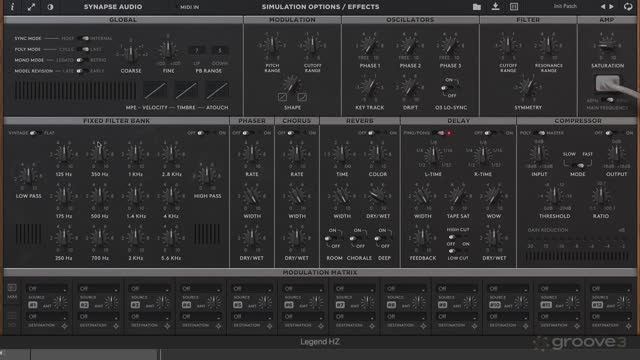Viewport: 640px width, 360px height.
Task: Open destination dropdown of matrix slot 1
Action: tap(46, 316)
